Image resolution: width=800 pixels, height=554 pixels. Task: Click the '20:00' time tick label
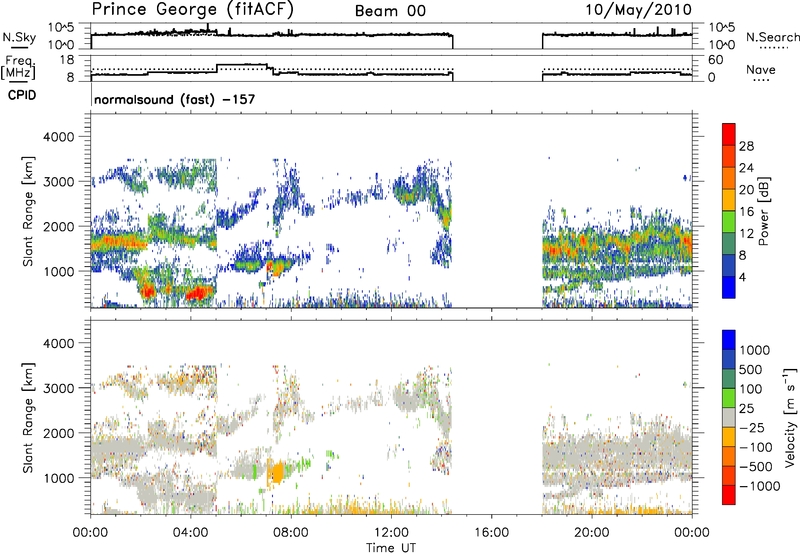[592, 533]
